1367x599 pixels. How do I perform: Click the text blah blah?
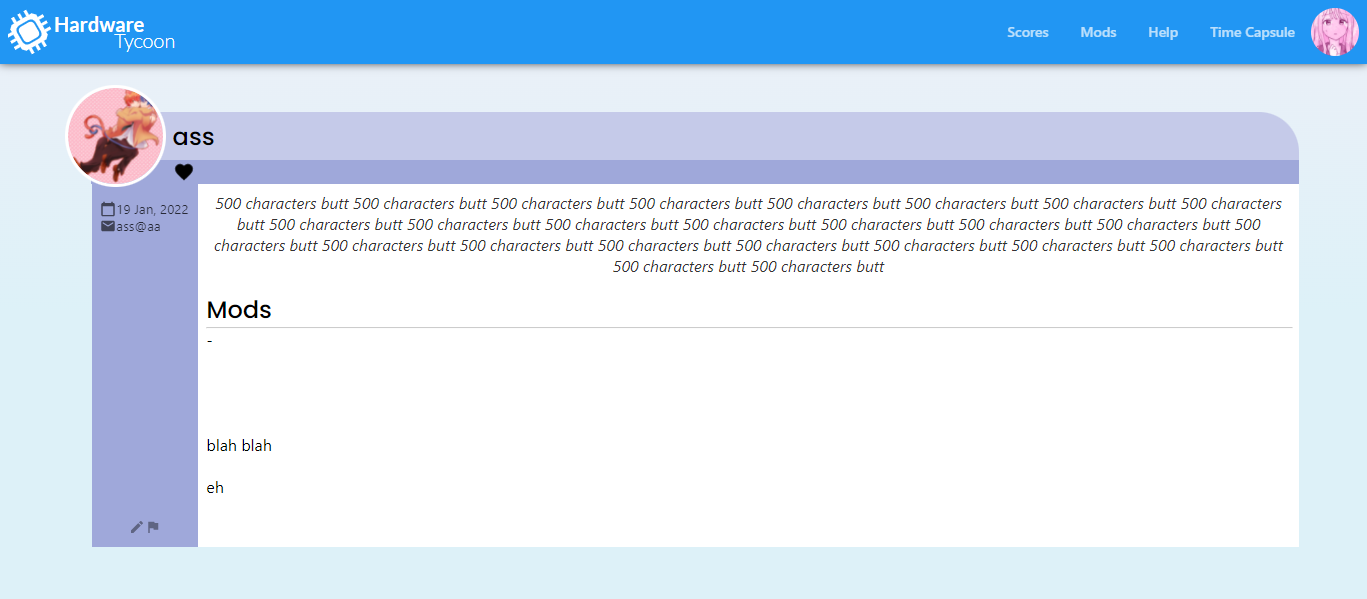pos(239,445)
